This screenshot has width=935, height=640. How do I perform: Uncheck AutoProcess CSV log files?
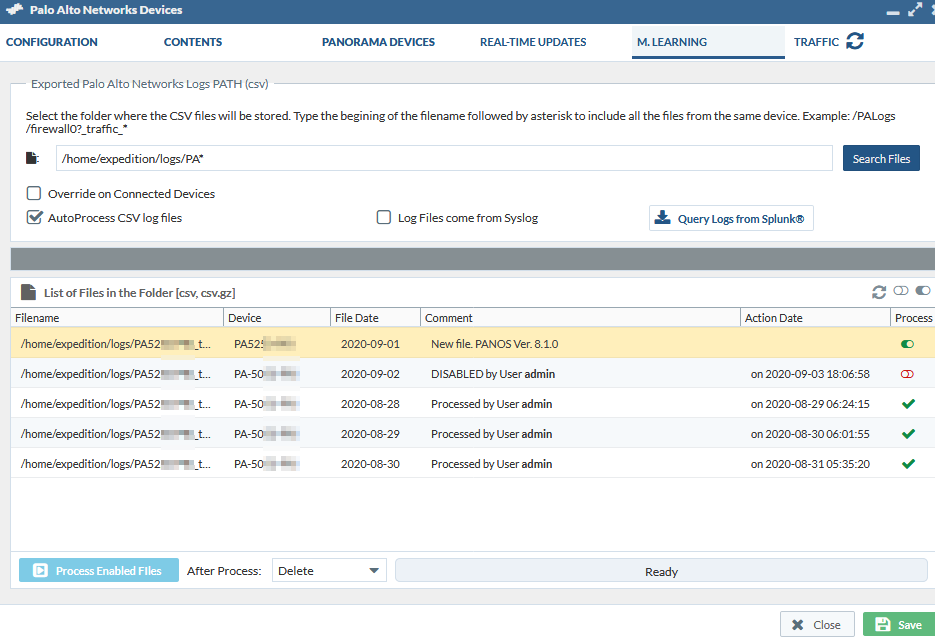click(x=34, y=217)
